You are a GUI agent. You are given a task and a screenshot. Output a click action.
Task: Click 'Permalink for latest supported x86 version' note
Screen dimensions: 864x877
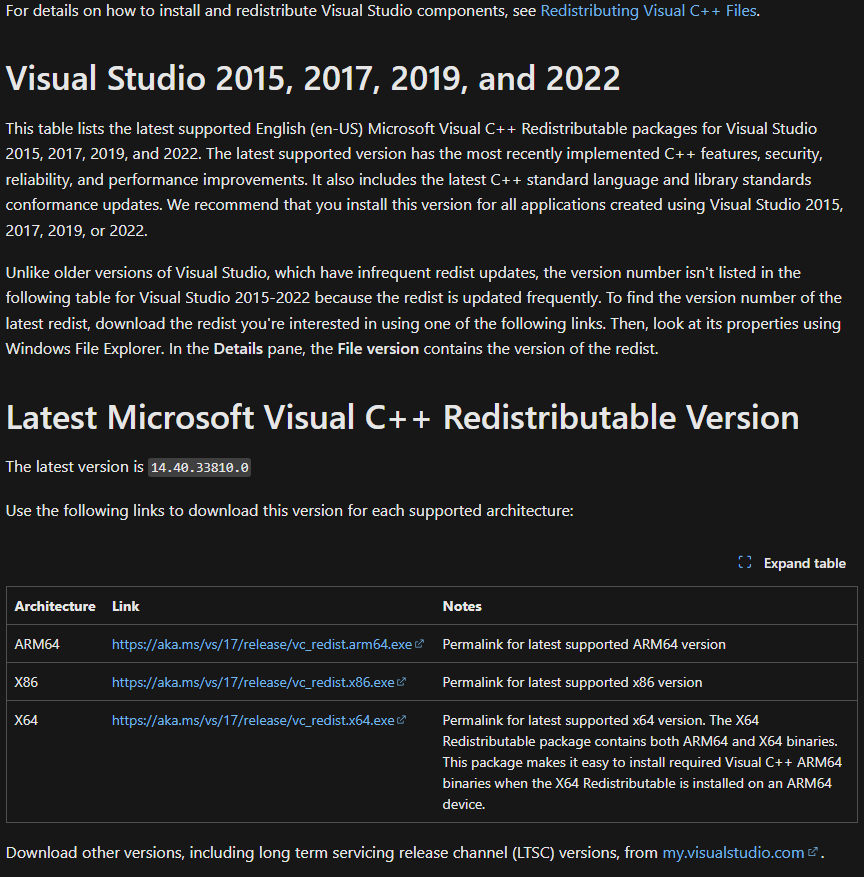572,682
